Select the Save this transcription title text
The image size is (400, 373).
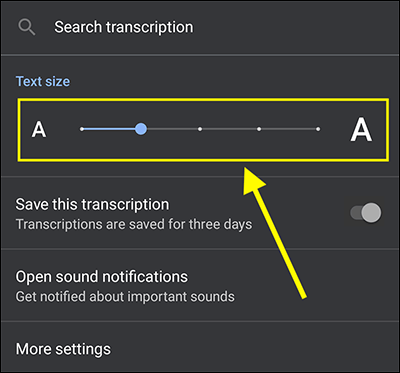tap(92, 204)
